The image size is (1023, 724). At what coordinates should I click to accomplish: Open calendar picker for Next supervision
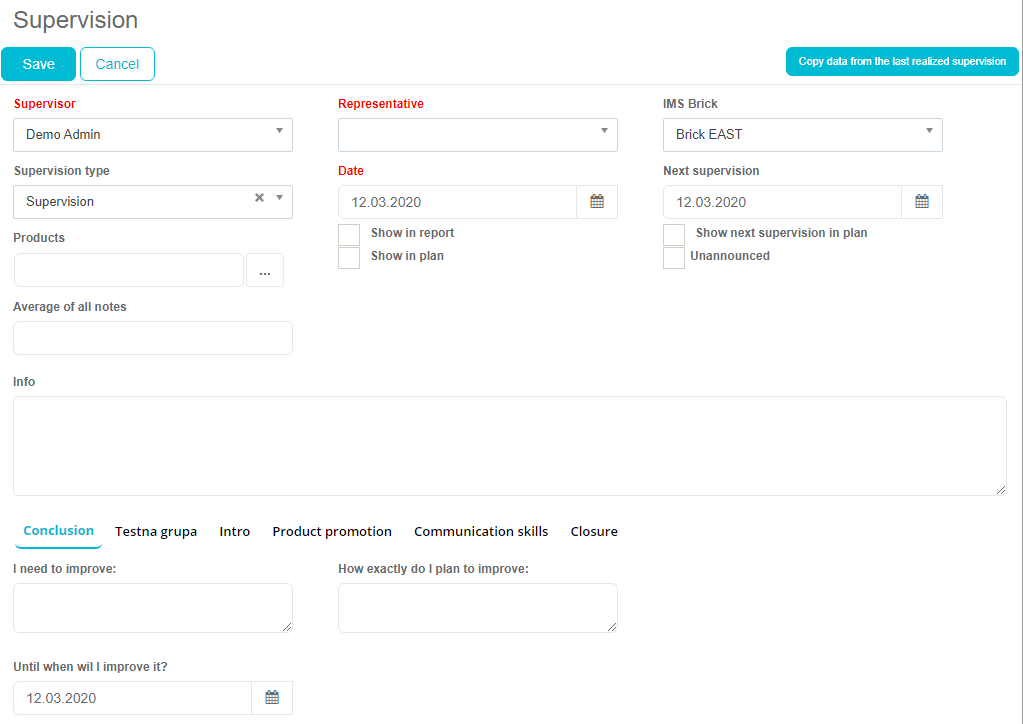(922, 202)
